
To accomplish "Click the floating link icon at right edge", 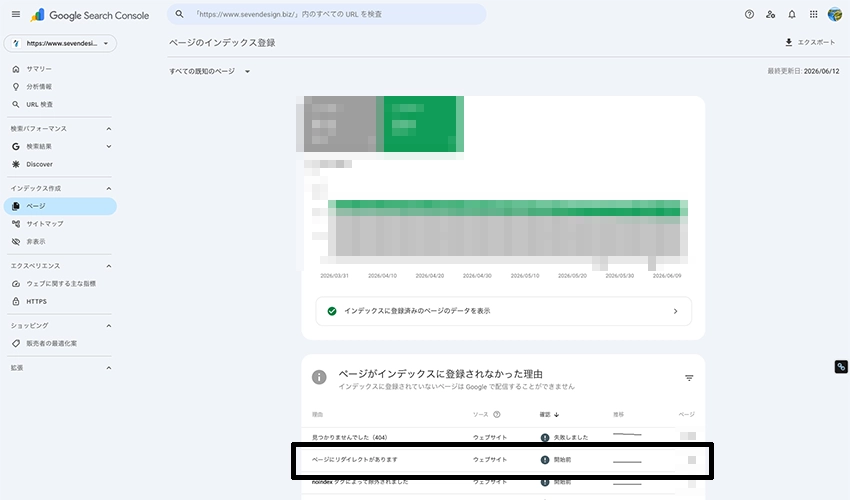I will pos(841,367).
